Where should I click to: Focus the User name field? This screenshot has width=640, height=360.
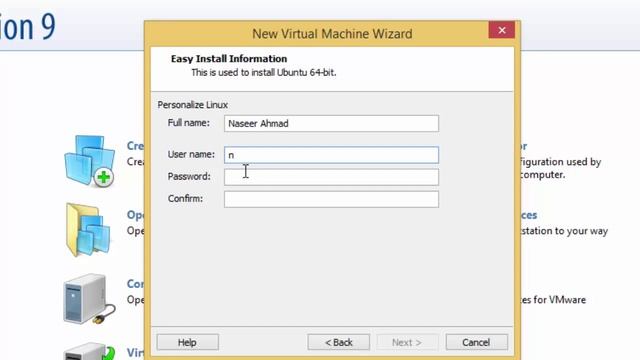(x=331, y=155)
